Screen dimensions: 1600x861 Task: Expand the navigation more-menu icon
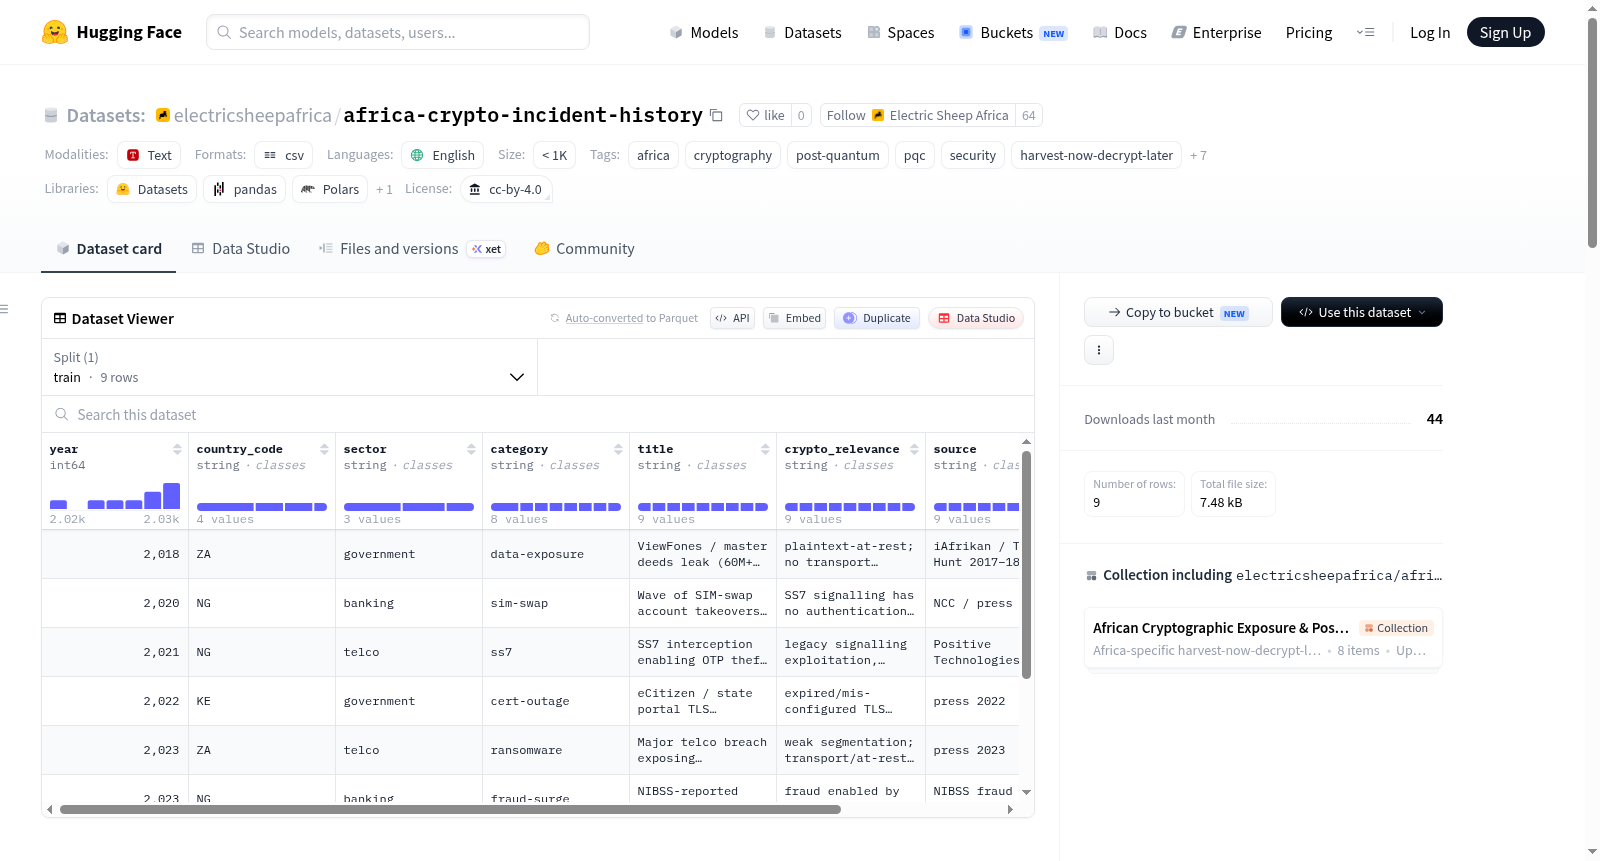pyautogui.click(x=1365, y=32)
